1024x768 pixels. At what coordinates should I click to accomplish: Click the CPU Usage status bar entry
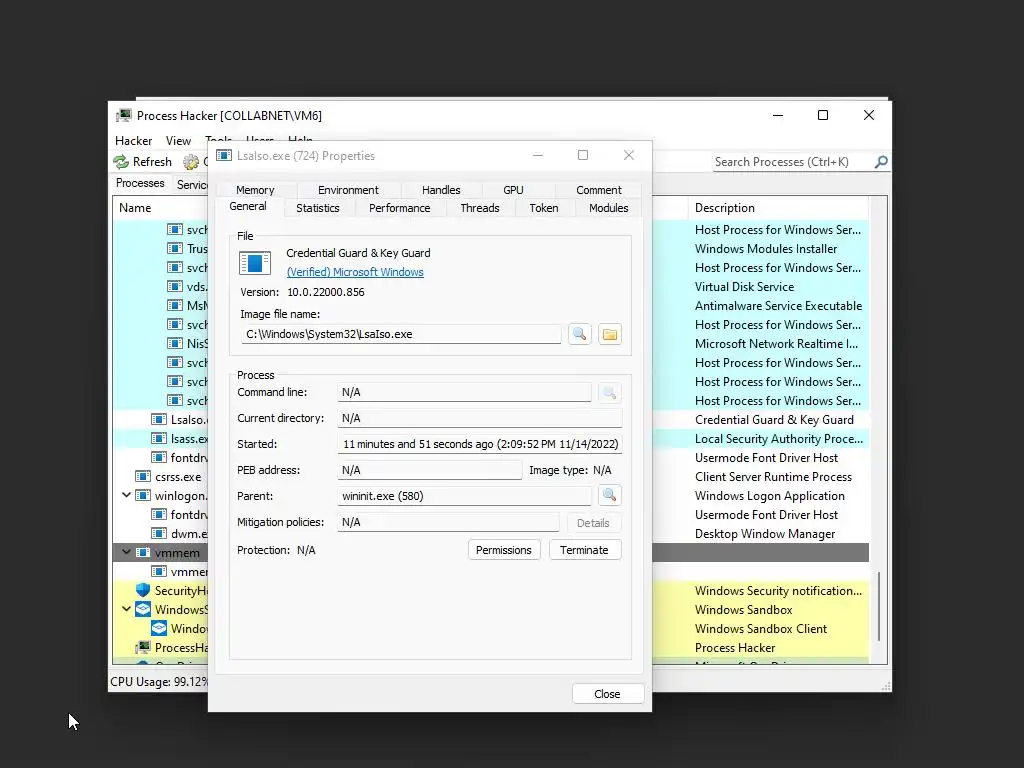159,682
